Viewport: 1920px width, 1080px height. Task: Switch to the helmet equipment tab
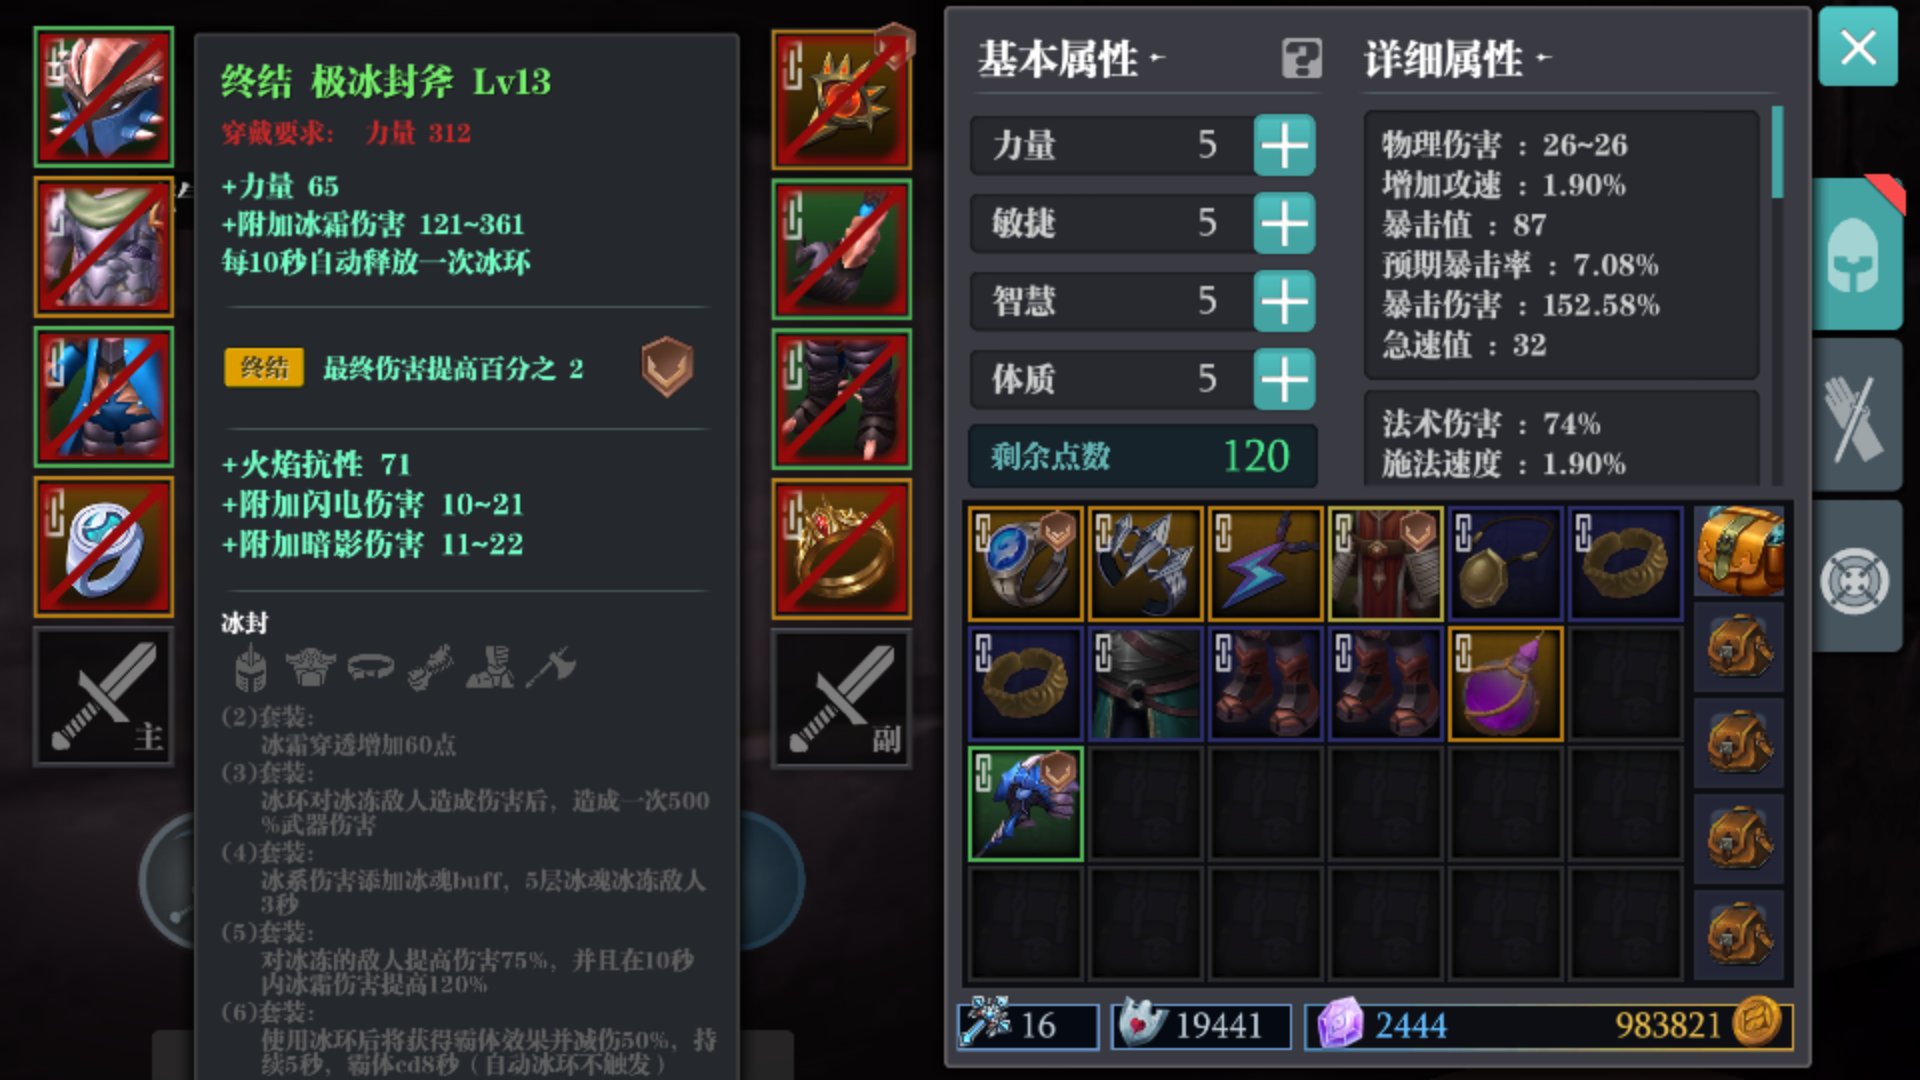(1856, 256)
